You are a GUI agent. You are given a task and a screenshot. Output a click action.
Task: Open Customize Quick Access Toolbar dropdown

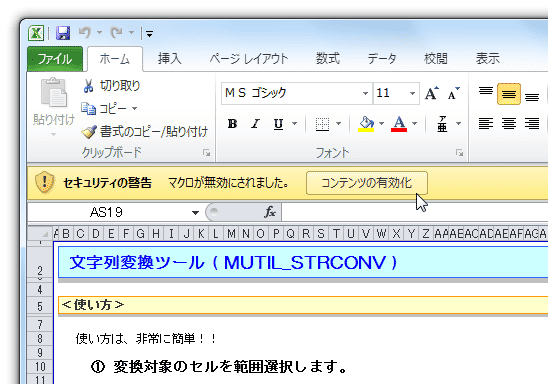pos(149,34)
